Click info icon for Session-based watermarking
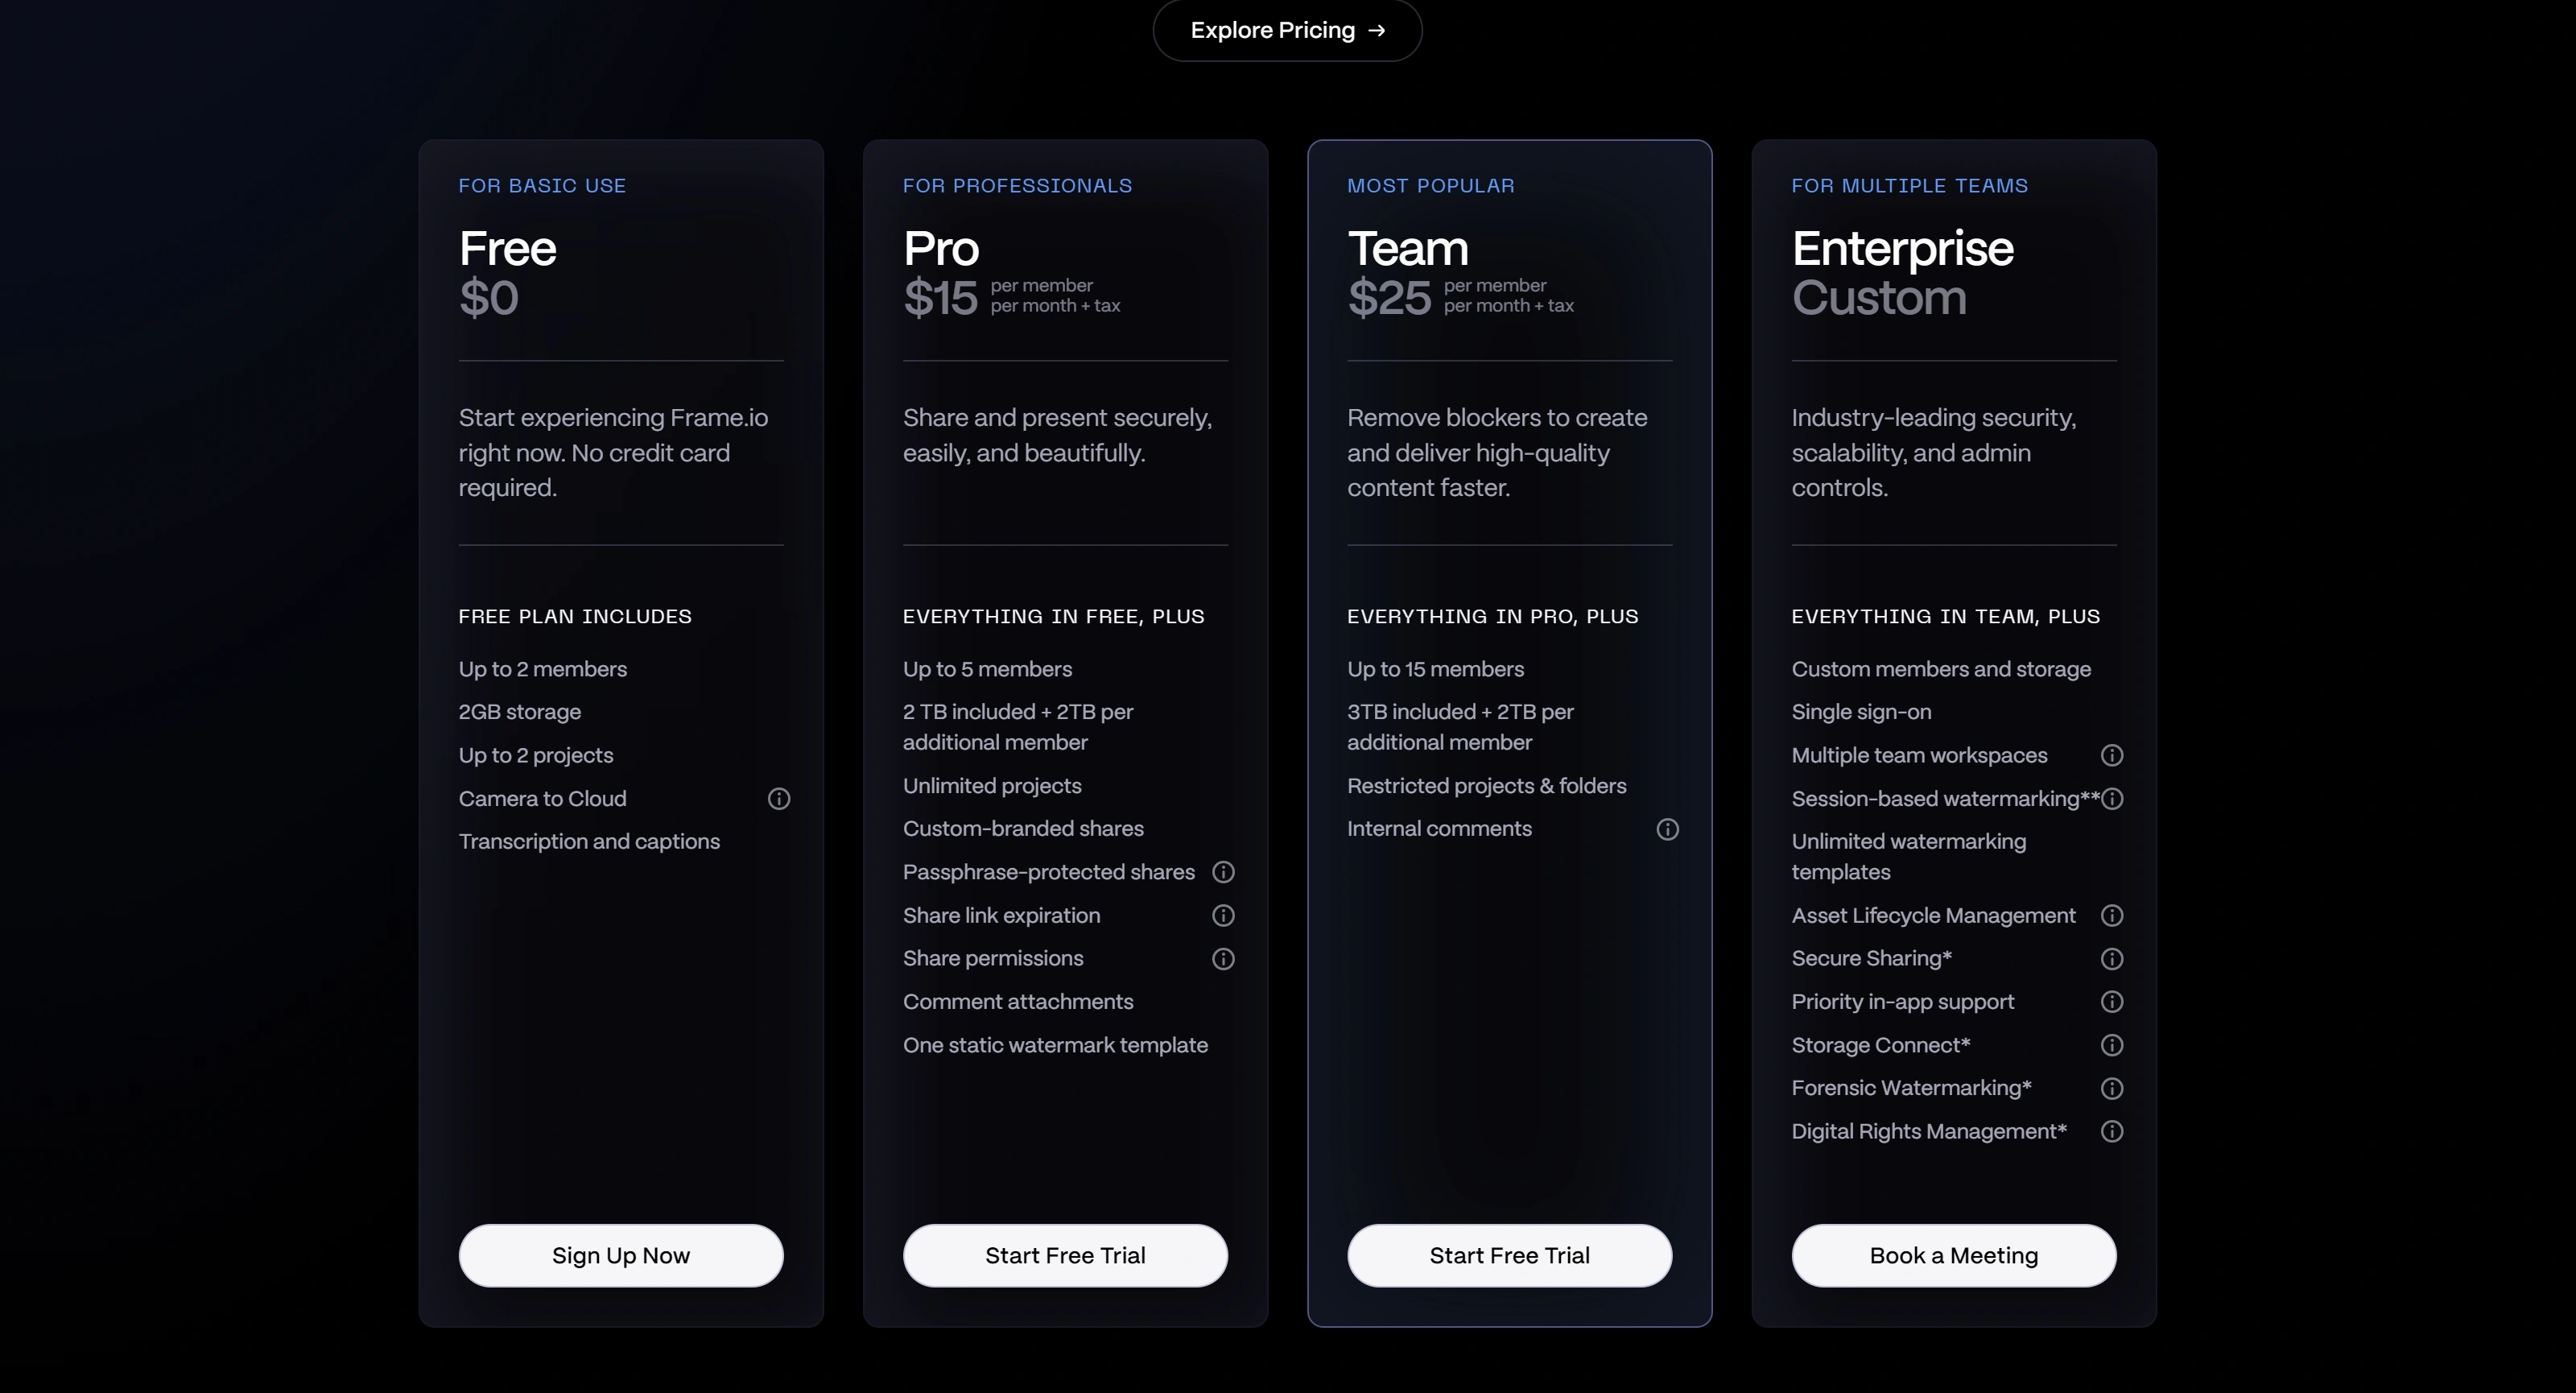The height and width of the screenshot is (1393, 2576). (x=2112, y=799)
